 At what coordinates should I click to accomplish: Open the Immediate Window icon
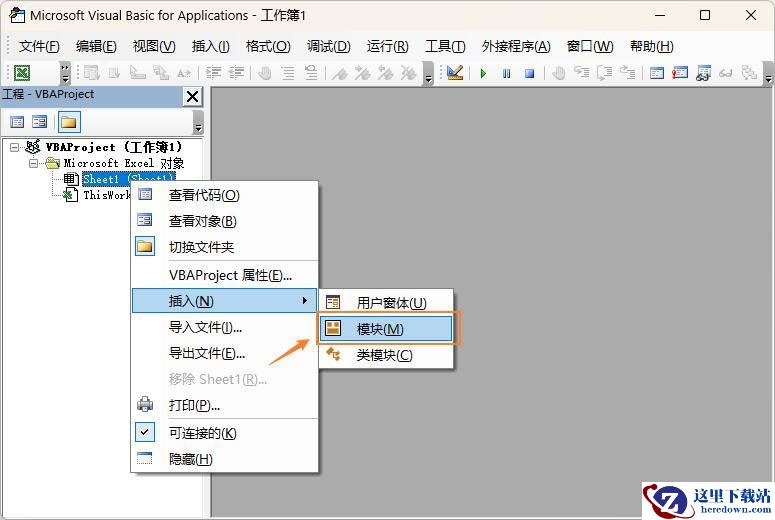(680, 73)
